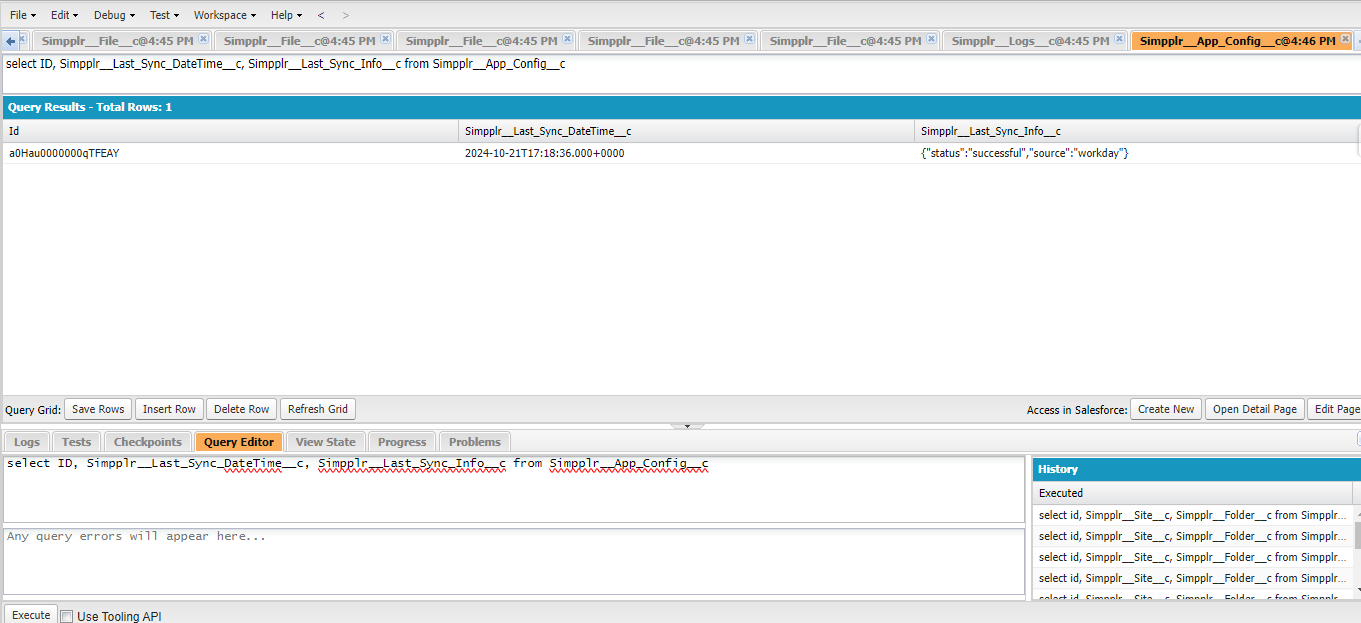Click the Query Results - Total Rows header
Image resolution: width=1361 pixels, height=623 pixels.
tap(682, 107)
